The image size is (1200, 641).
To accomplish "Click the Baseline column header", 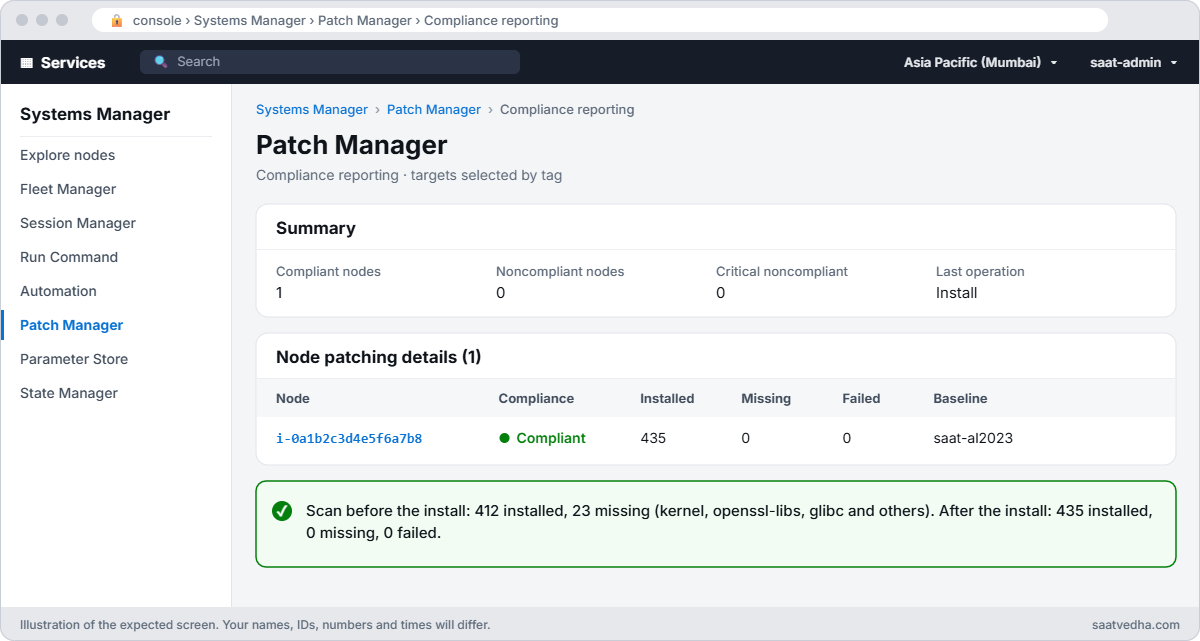I will pyautogui.click(x=960, y=398).
